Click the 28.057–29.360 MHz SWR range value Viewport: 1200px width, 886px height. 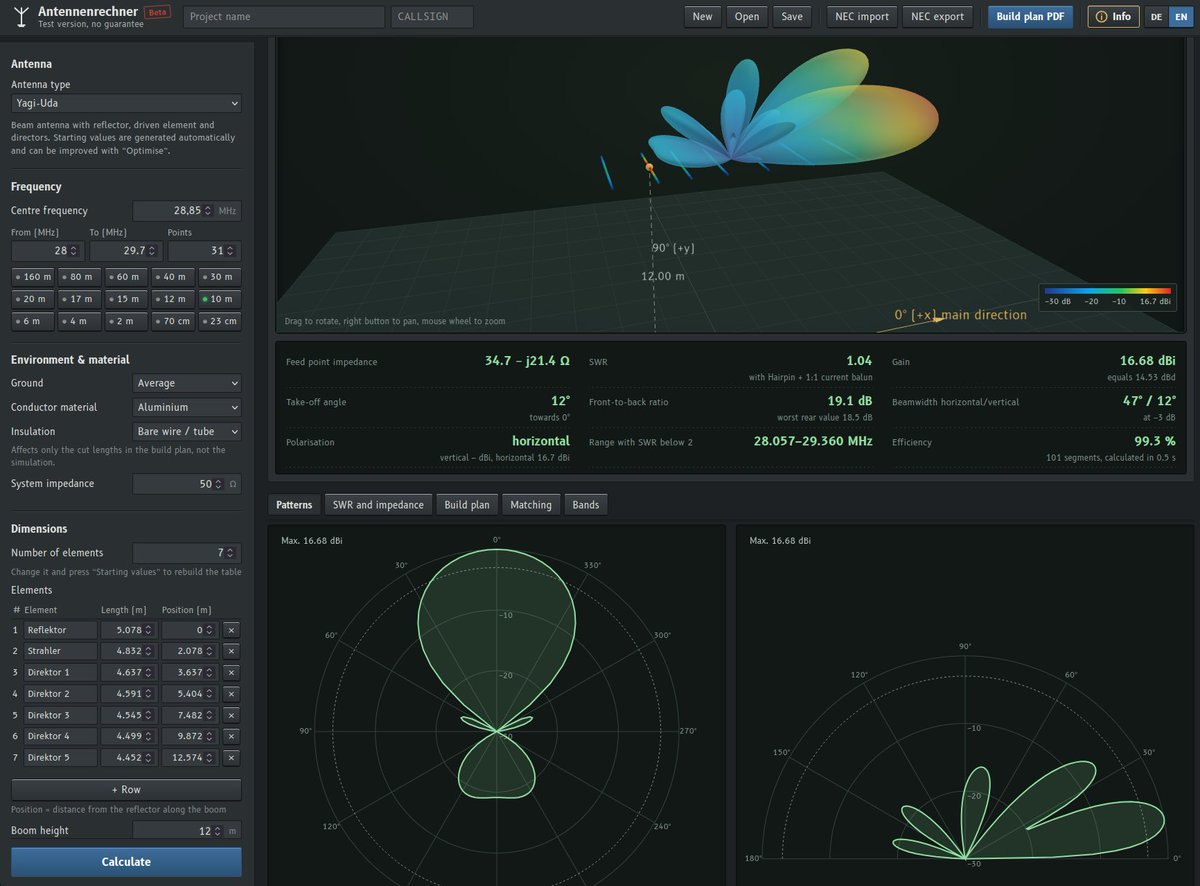pos(812,441)
